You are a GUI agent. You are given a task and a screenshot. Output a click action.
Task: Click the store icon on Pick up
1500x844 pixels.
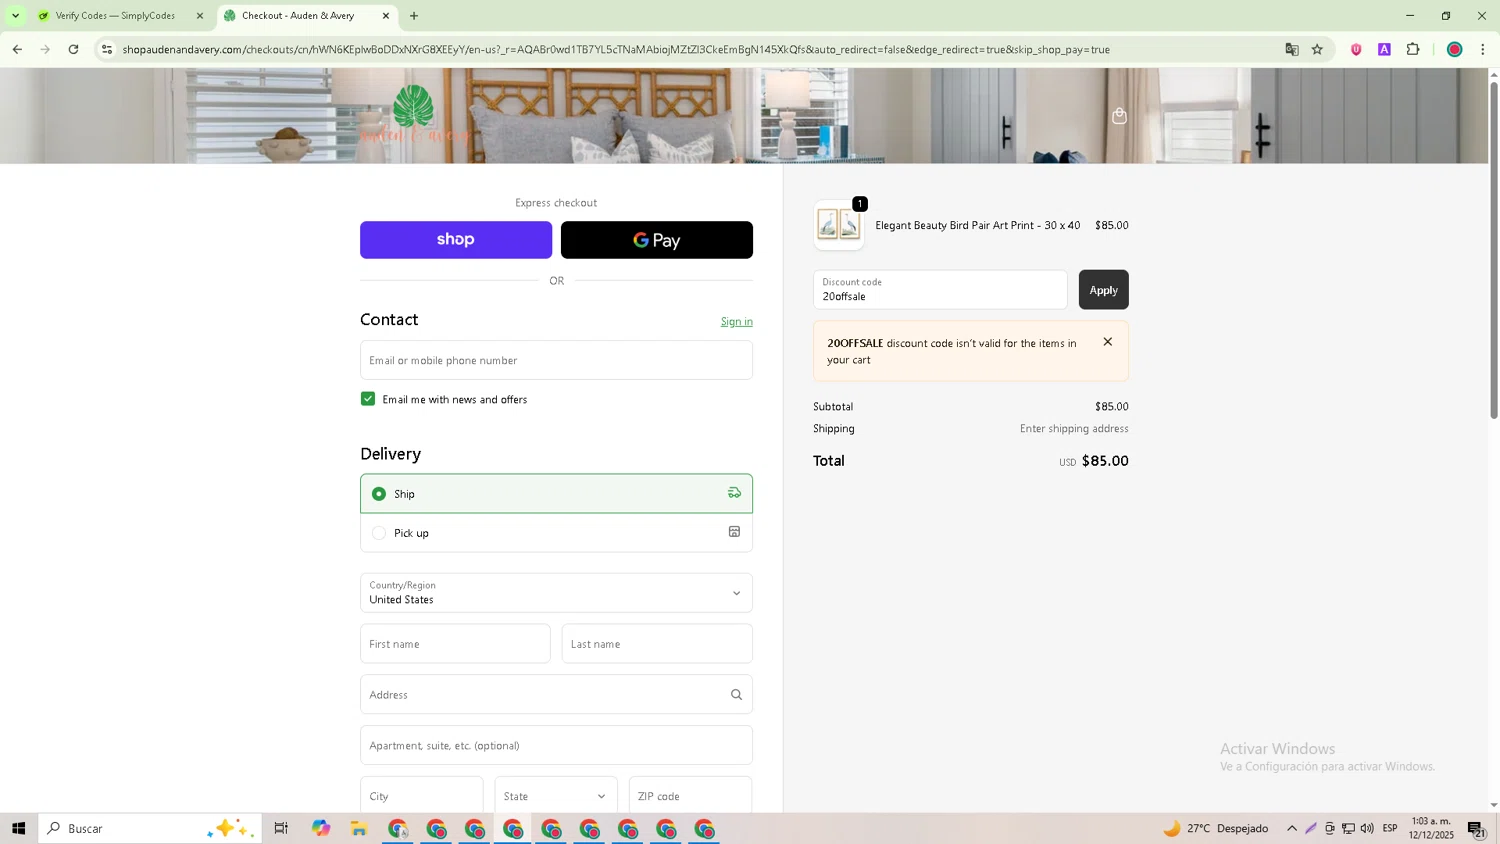734,532
